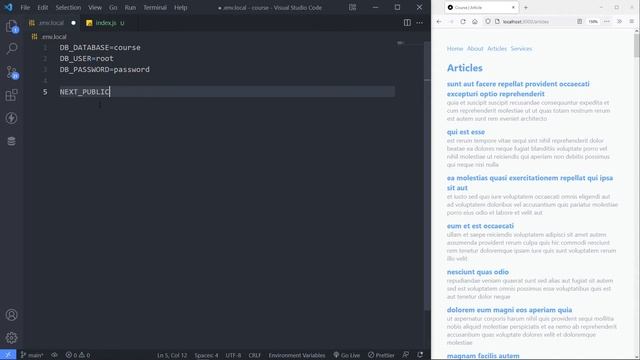Switch to the .env.local editor tab
The width and height of the screenshot is (640, 360).
point(52,23)
